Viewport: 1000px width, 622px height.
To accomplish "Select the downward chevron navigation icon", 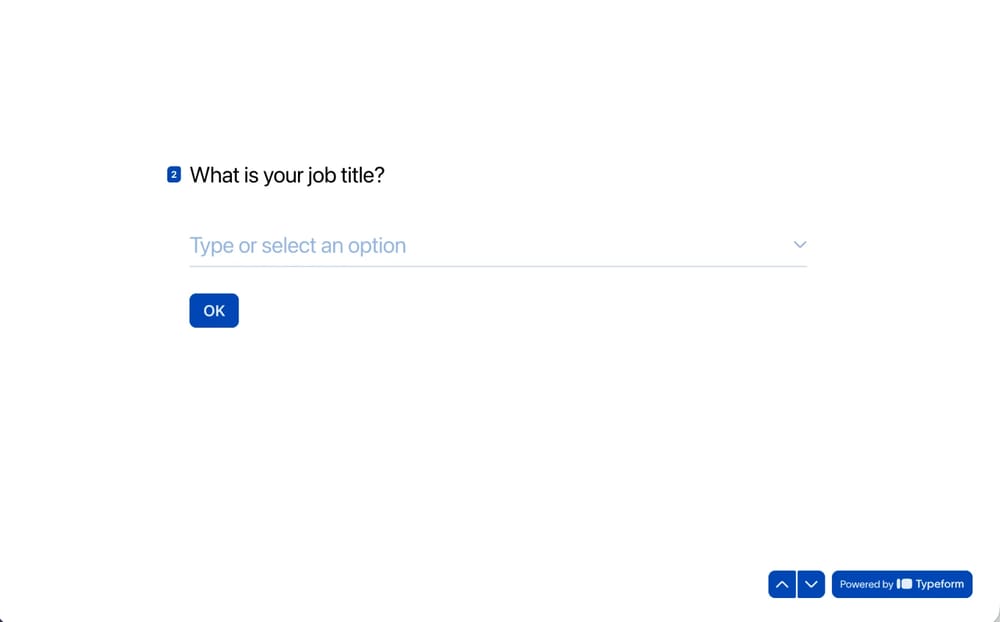I will 811,584.
